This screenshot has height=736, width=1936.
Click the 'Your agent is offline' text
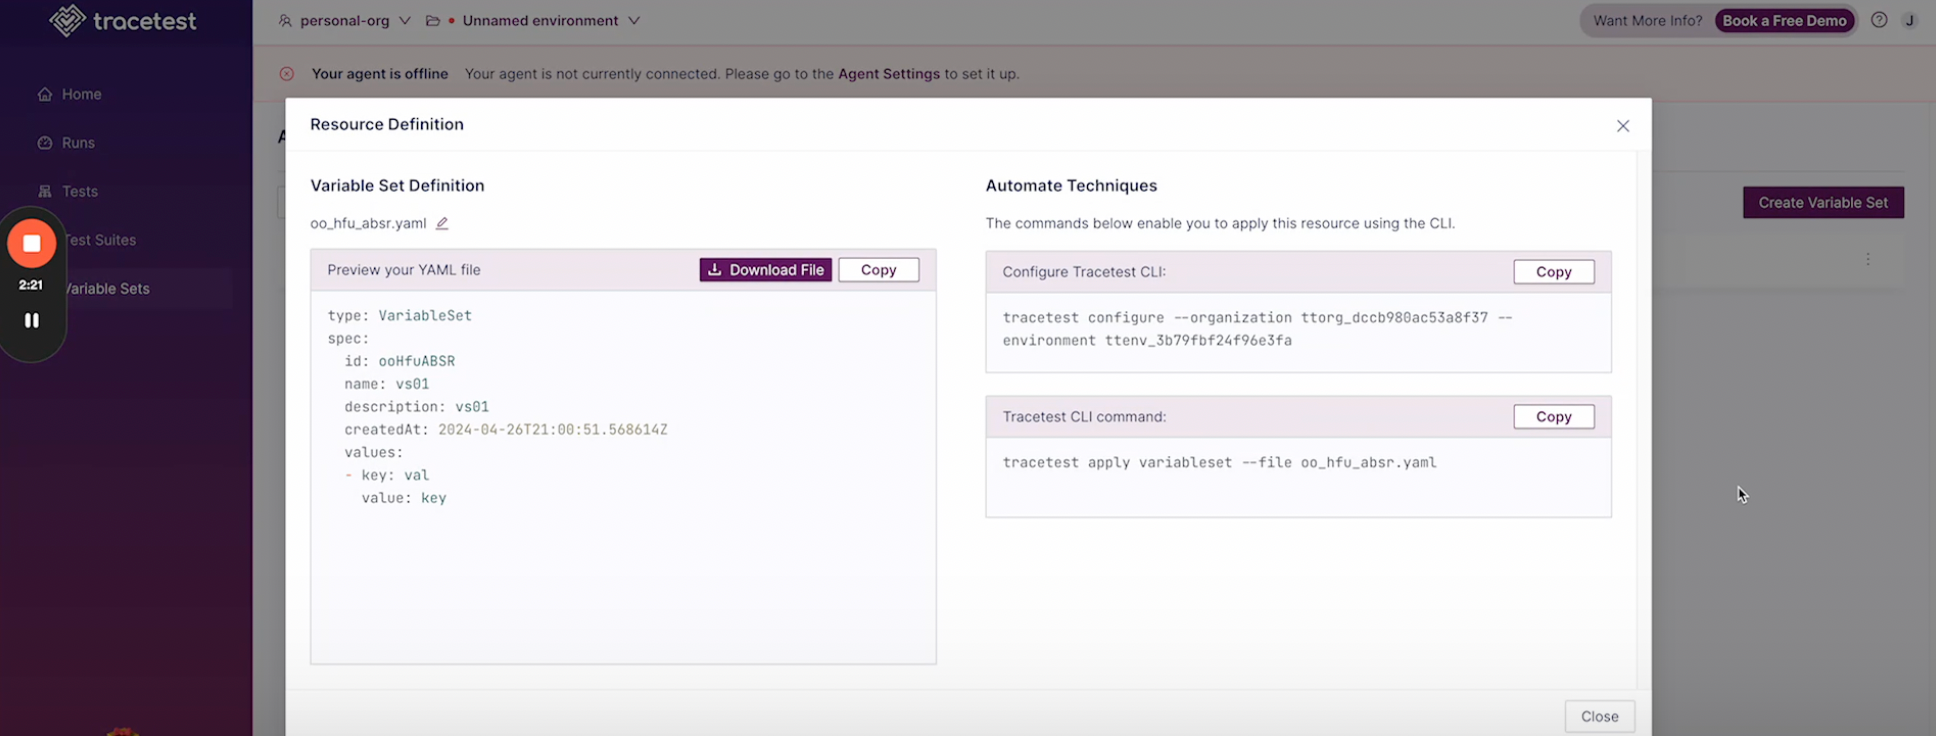click(380, 74)
